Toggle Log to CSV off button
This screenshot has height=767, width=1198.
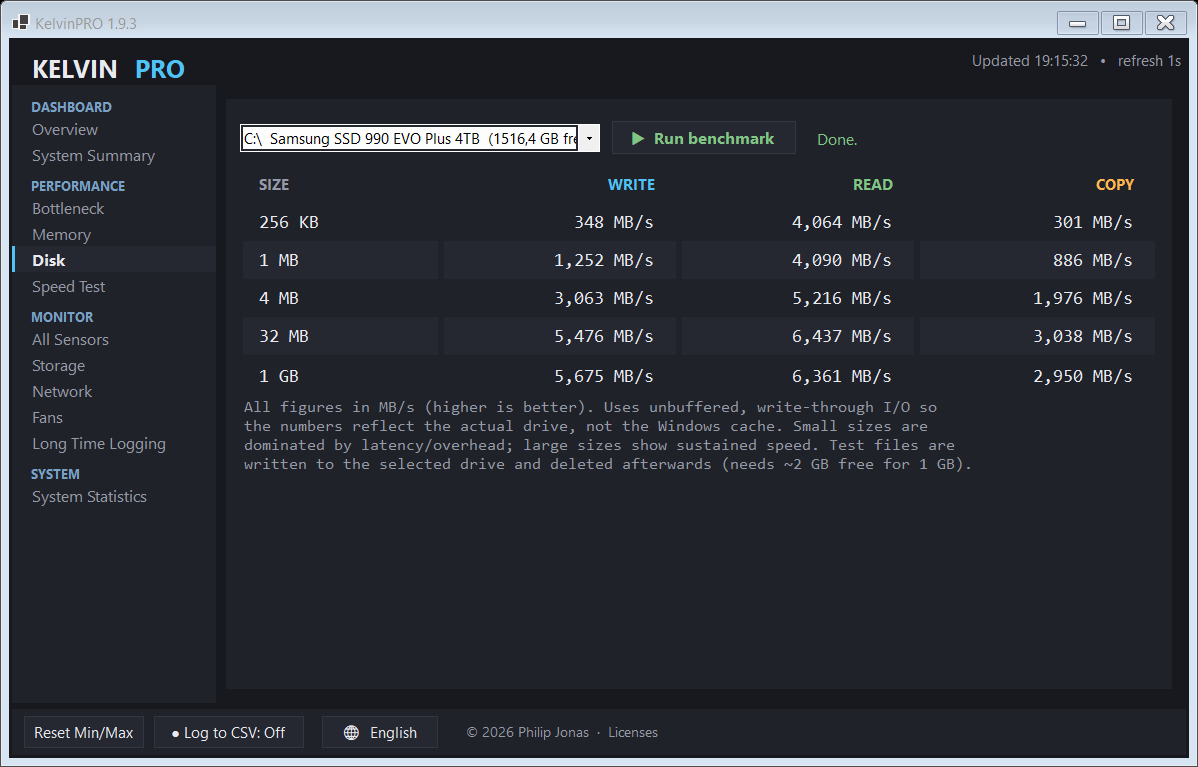[228, 733]
